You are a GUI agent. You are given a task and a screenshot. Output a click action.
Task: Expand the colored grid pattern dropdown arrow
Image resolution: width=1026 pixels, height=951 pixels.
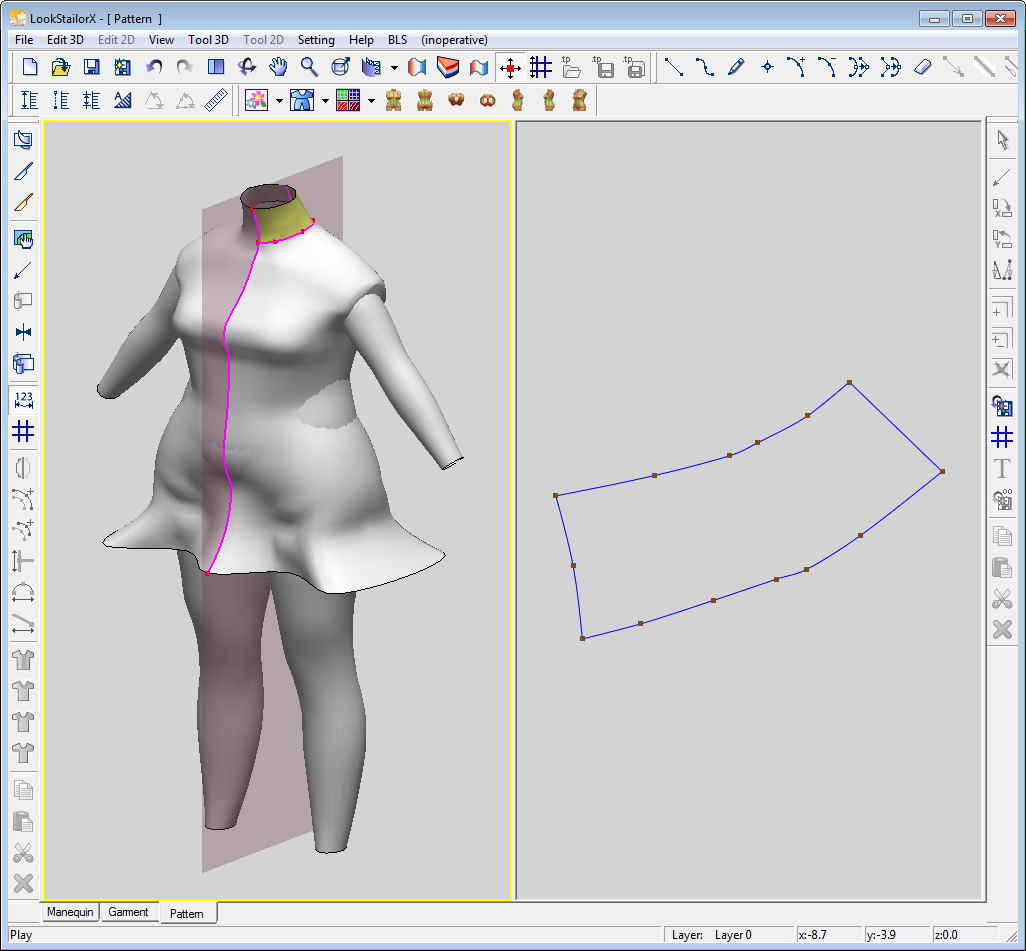point(371,101)
